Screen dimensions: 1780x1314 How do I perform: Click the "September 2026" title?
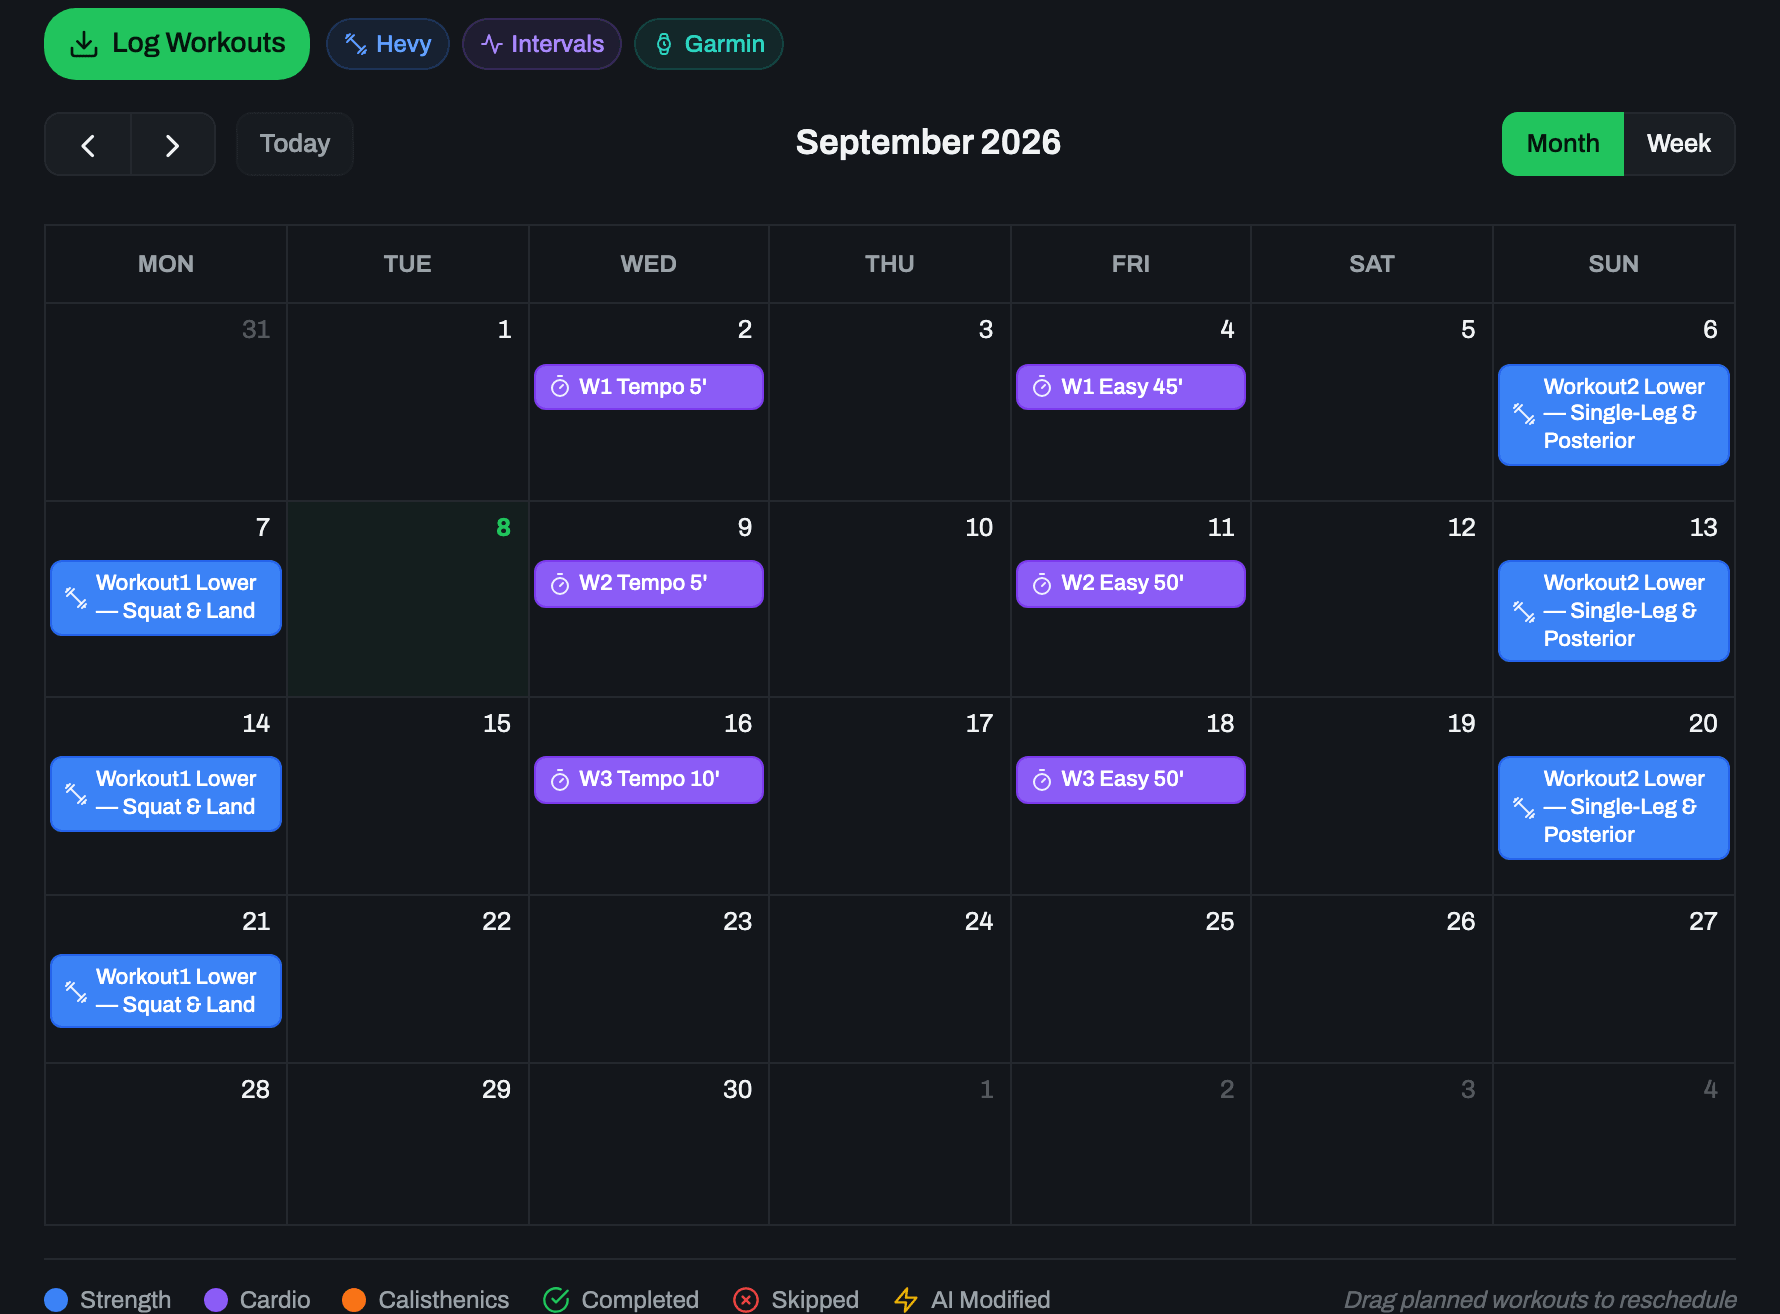pos(928,143)
